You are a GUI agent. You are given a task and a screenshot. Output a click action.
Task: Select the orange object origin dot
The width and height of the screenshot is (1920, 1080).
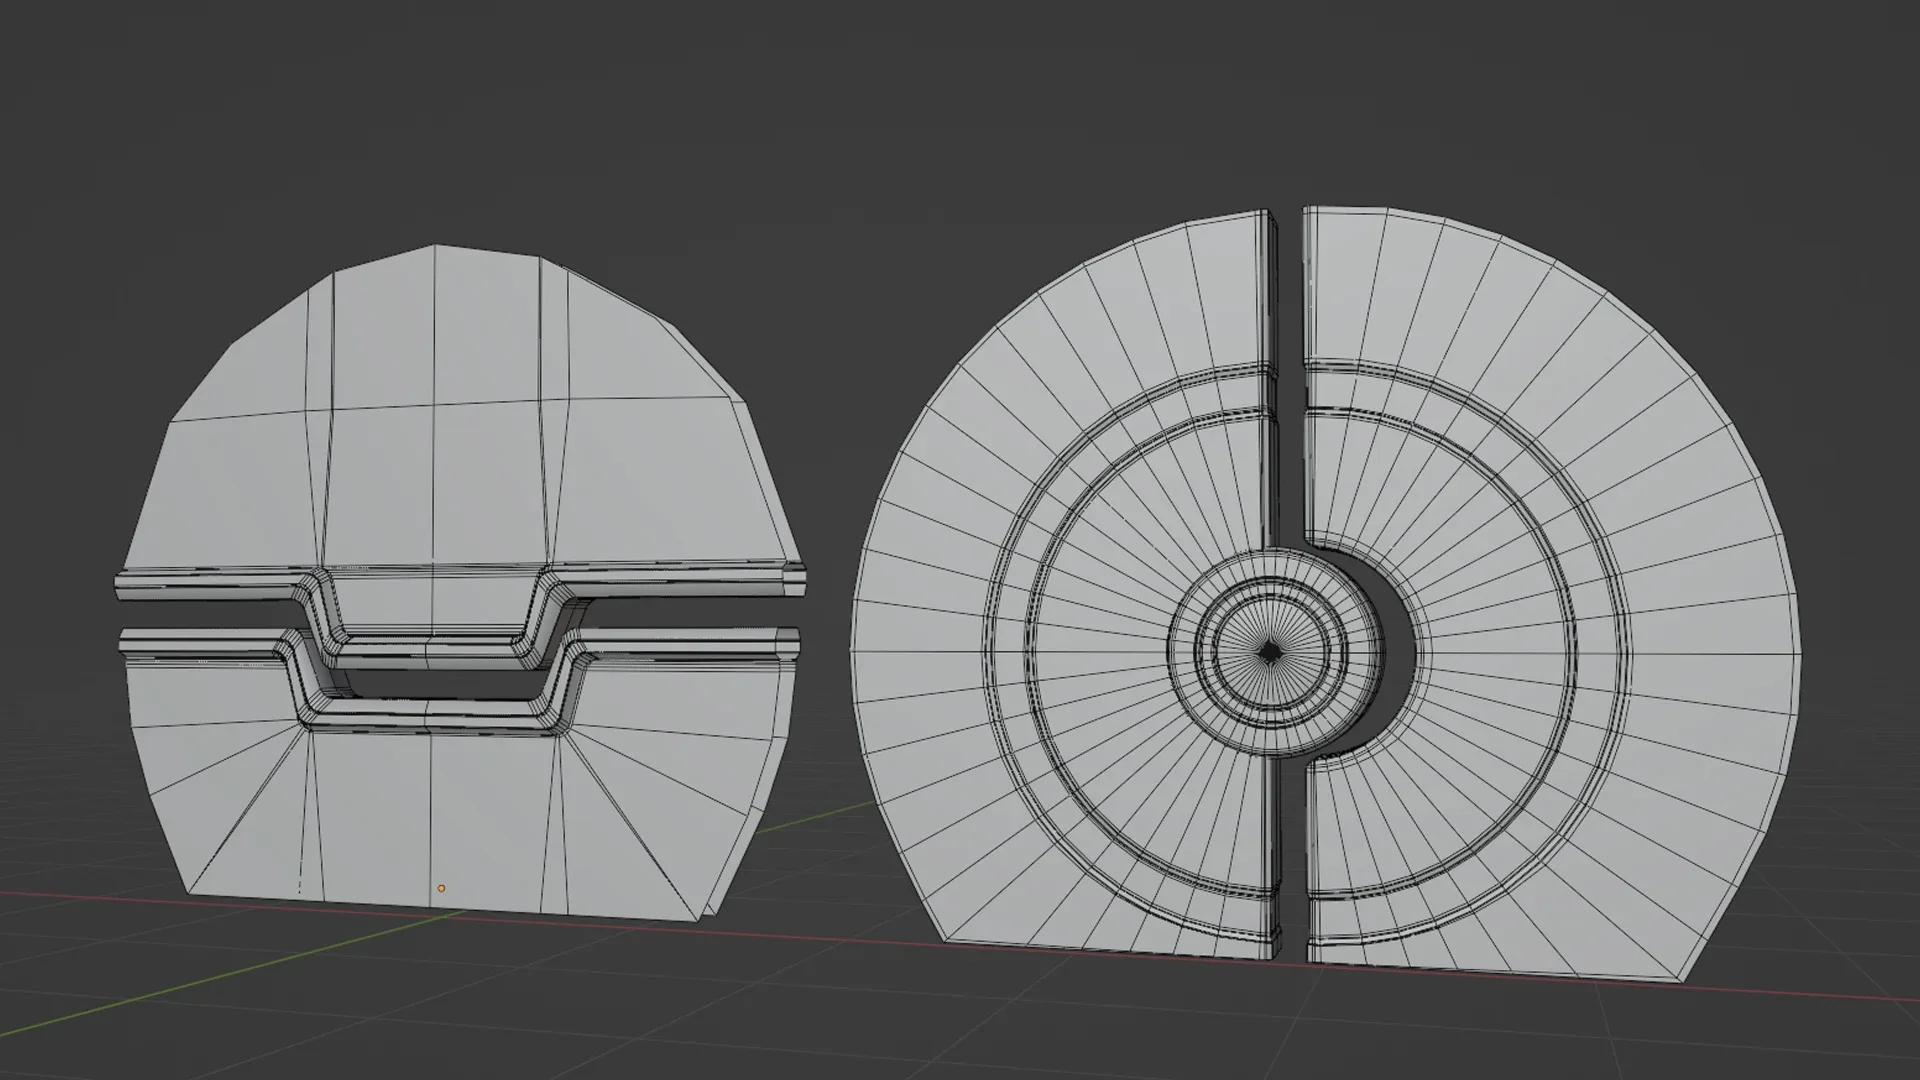tap(441, 888)
